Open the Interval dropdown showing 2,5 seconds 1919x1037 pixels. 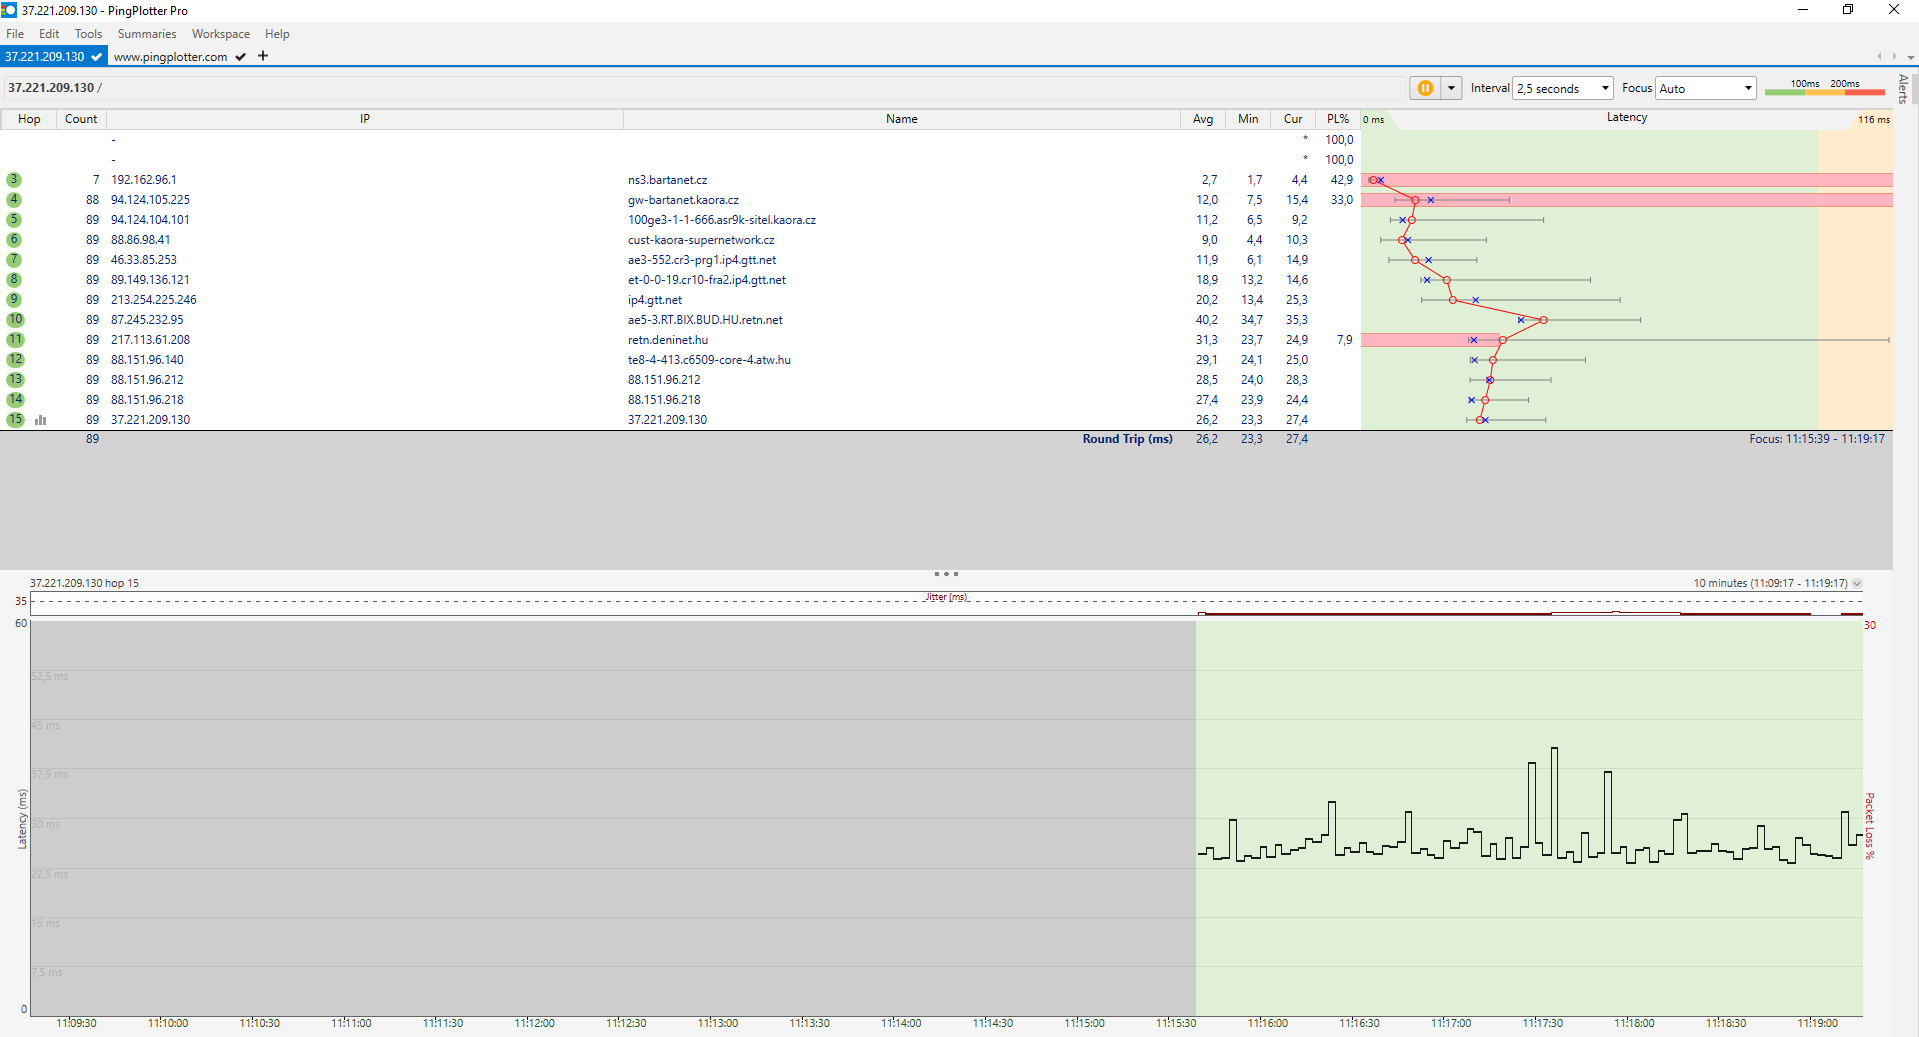(x=1562, y=88)
